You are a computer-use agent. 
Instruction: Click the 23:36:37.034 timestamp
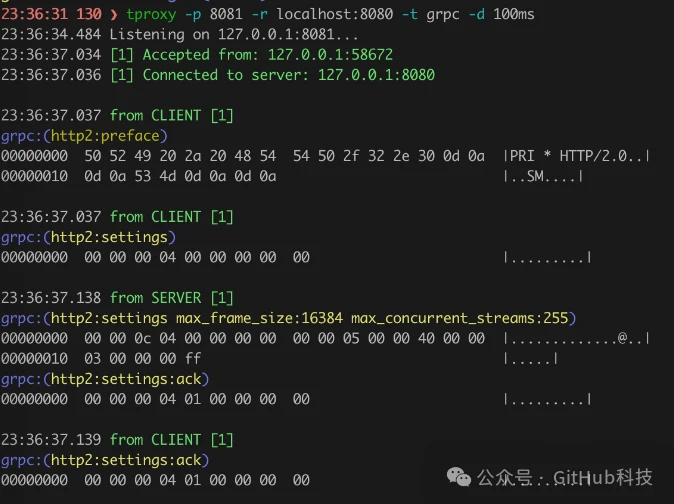click(51, 55)
